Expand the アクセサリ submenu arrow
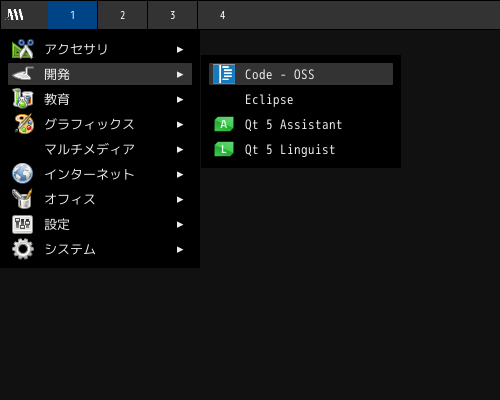This screenshot has width=500, height=400. point(180,50)
